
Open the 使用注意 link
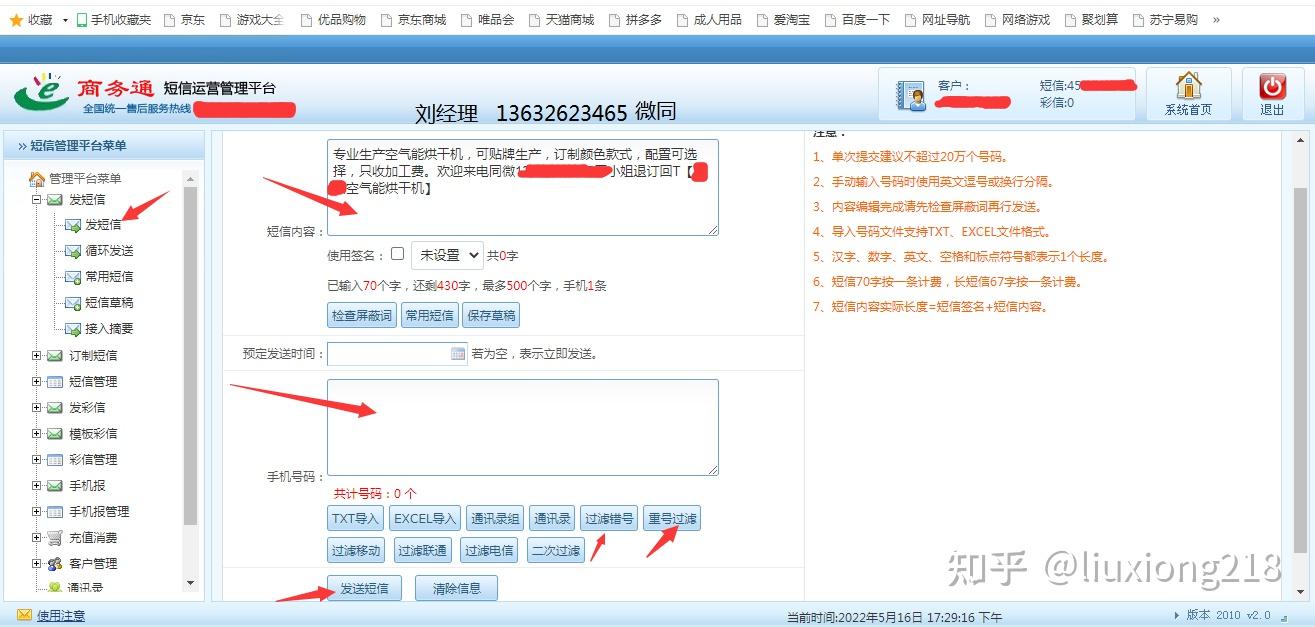tap(61, 615)
